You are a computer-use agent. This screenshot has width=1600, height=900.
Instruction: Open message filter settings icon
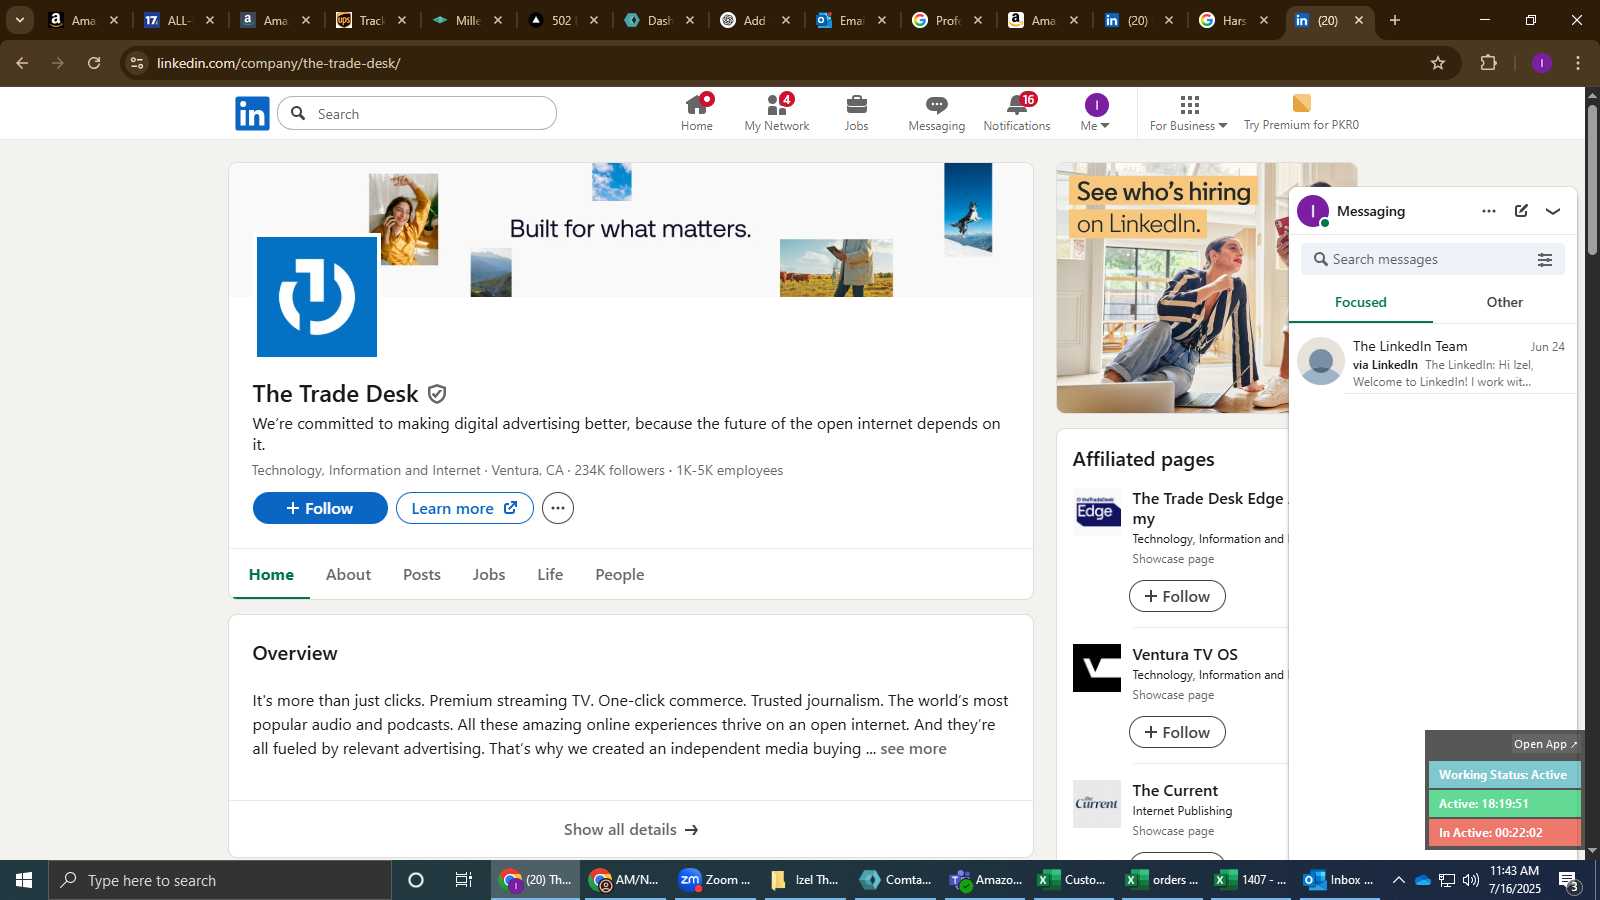(x=1545, y=260)
